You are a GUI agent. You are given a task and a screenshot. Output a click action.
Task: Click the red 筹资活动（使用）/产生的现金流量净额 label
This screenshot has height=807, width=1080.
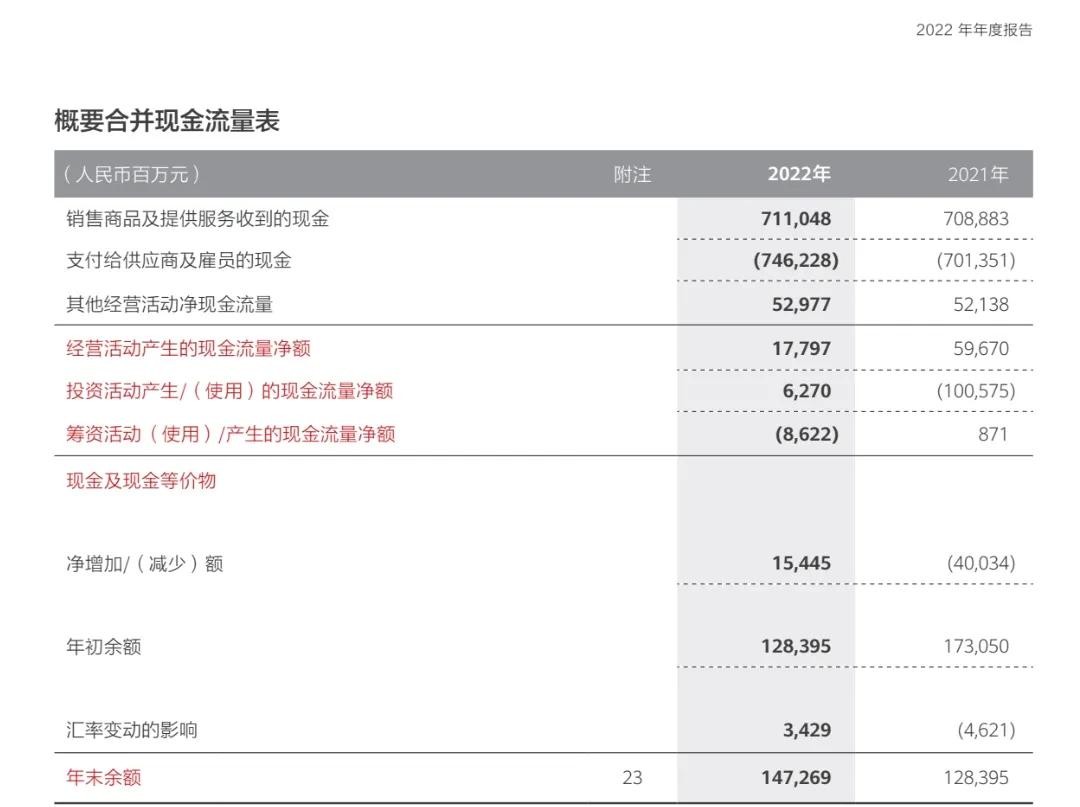[x=230, y=433]
